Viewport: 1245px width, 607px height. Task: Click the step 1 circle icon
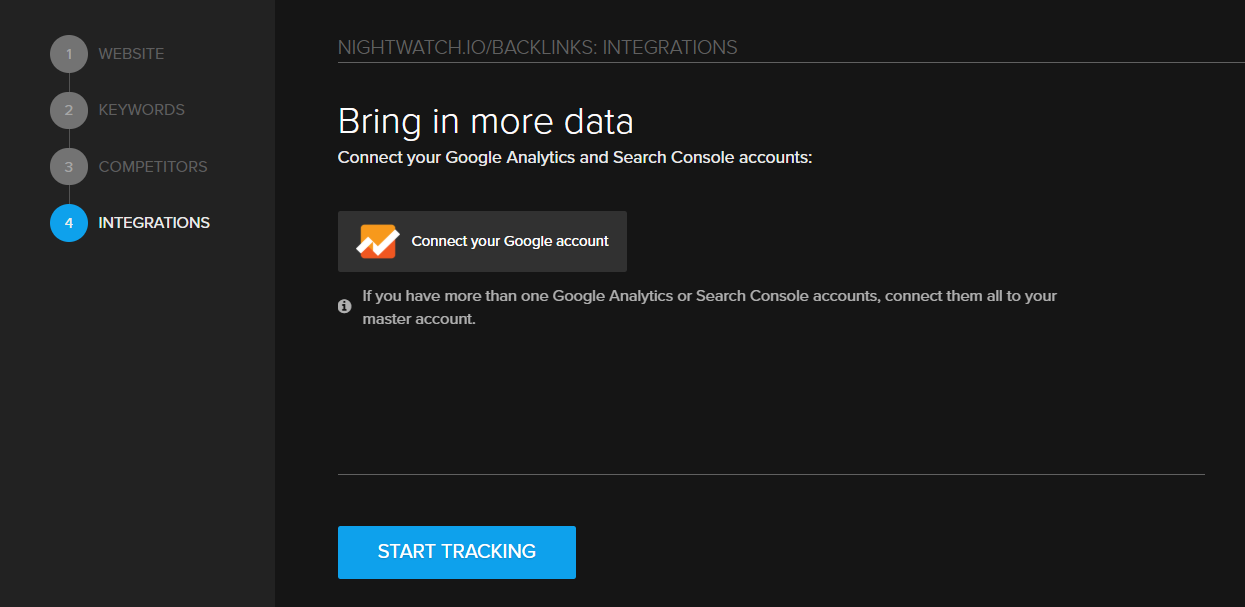click(69, 54)
